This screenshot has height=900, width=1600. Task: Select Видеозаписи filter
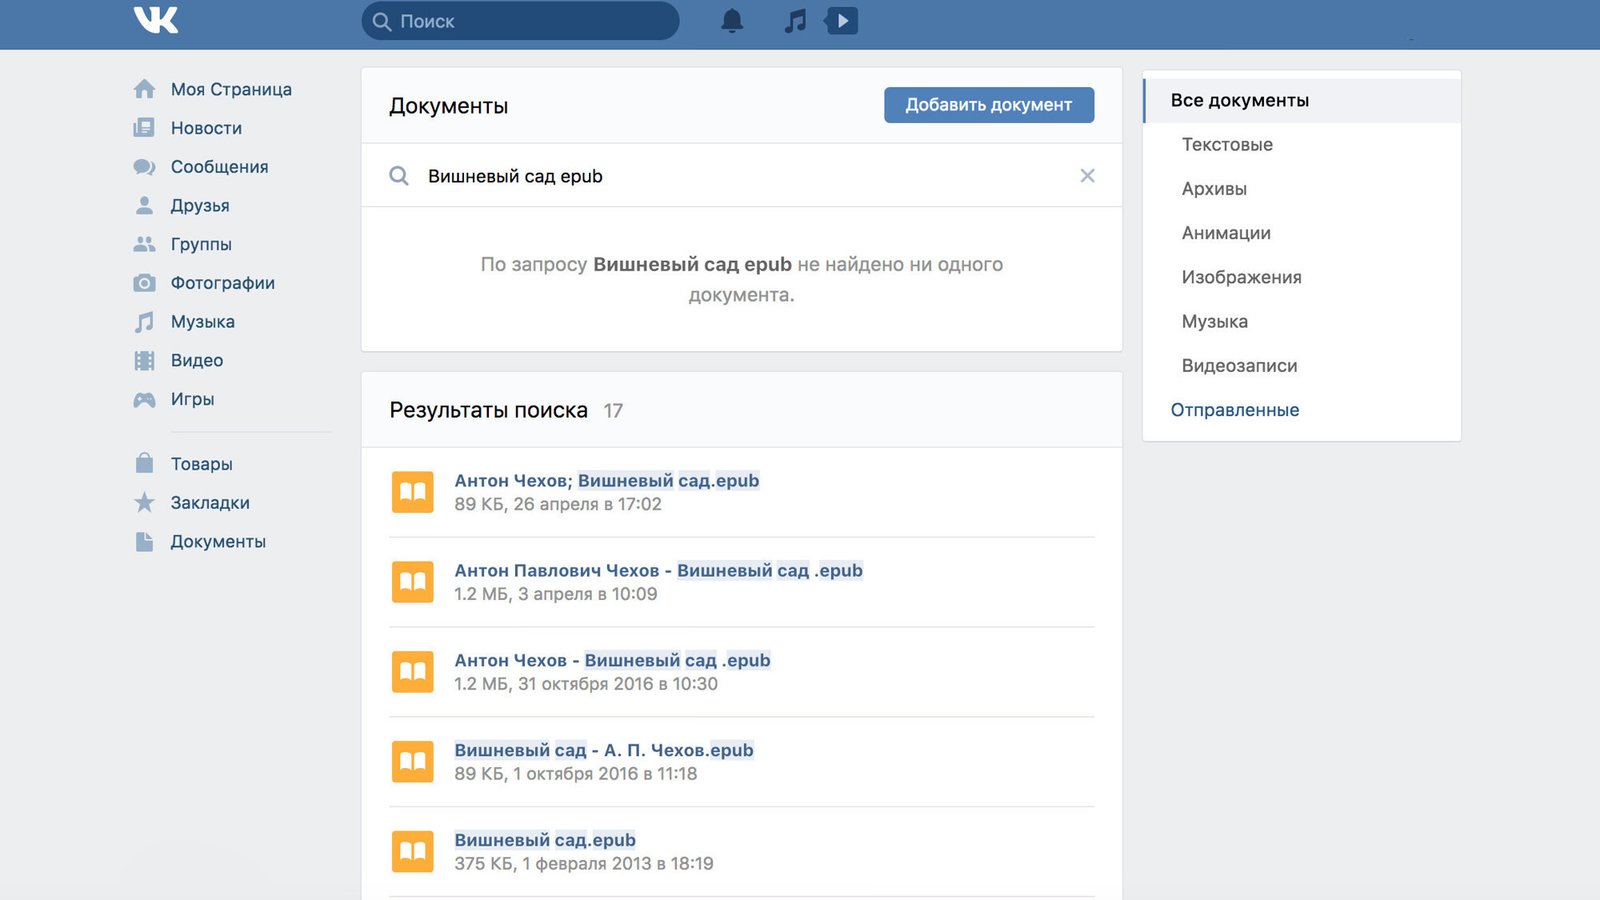coord(1239,366)
